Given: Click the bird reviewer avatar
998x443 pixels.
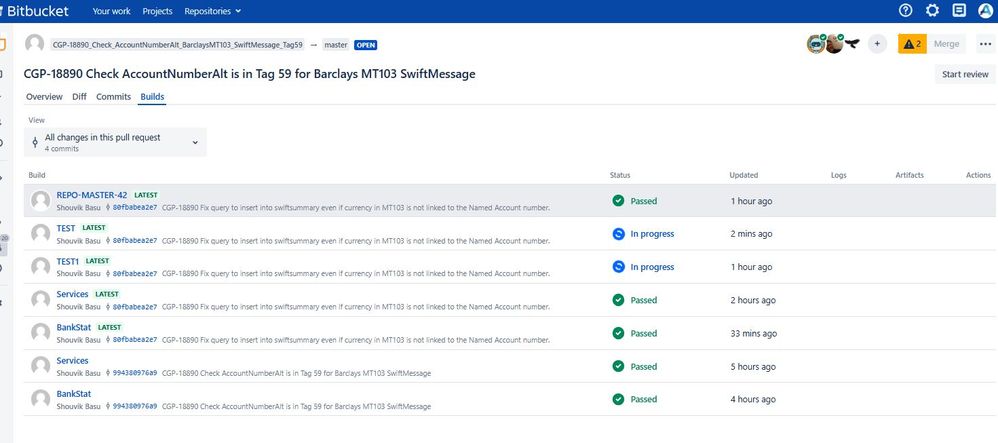Looking at the screenshot, I should 852,44.
